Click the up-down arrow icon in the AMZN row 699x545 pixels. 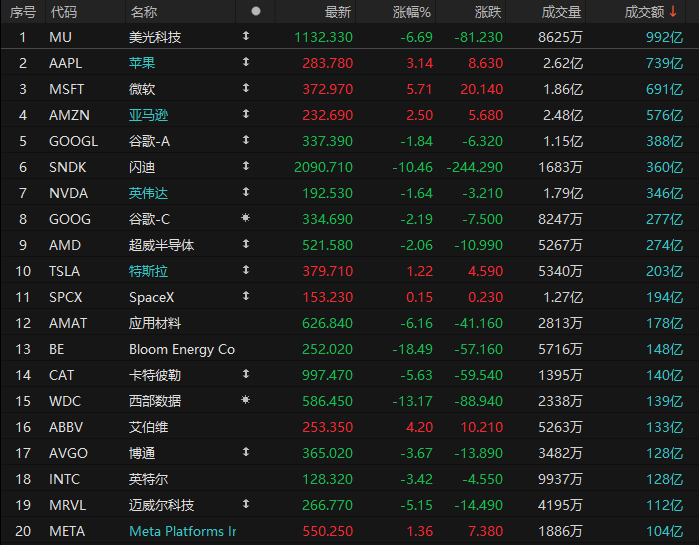(246, 114)
